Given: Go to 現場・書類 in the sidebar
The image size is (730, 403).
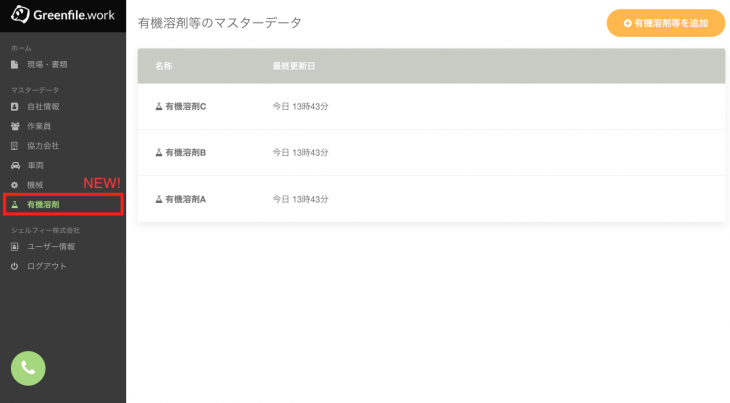Looking at the screenshot, I should [x=63, y=65].
